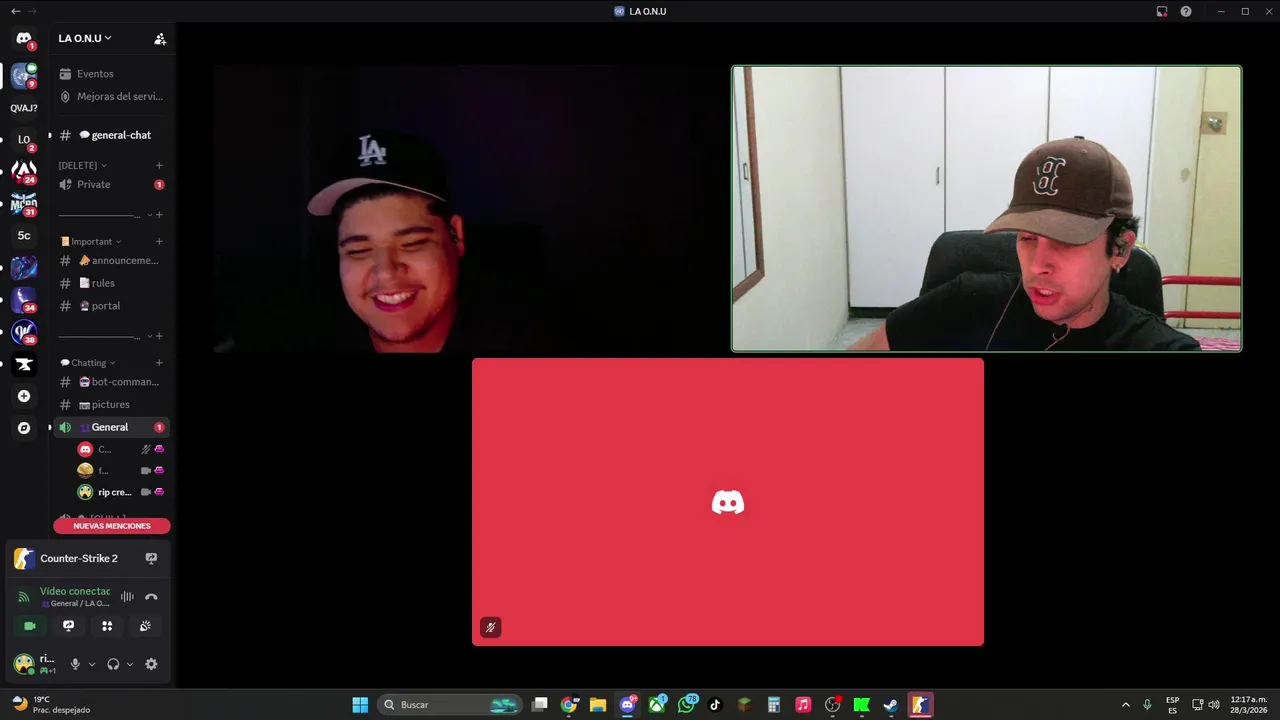Open the 5c server icon
The image size is (1280, 720).
[x=24, y=236]
